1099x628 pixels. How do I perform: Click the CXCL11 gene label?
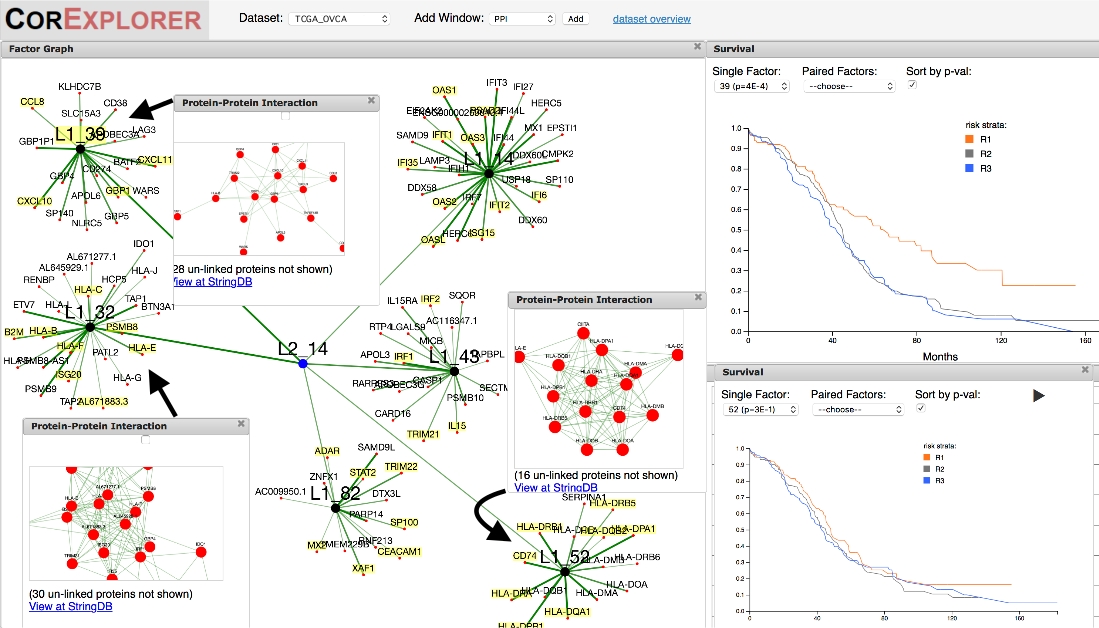click(155, 160)
